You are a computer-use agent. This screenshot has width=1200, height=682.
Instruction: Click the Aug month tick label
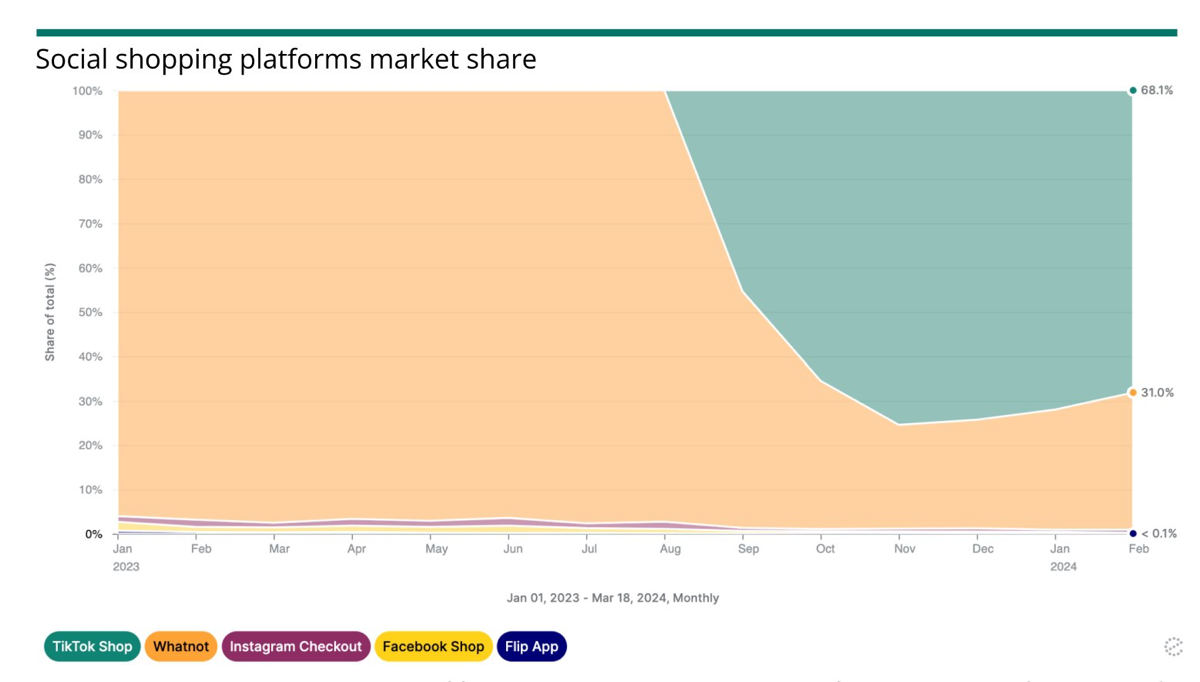[x=670, y=549]
